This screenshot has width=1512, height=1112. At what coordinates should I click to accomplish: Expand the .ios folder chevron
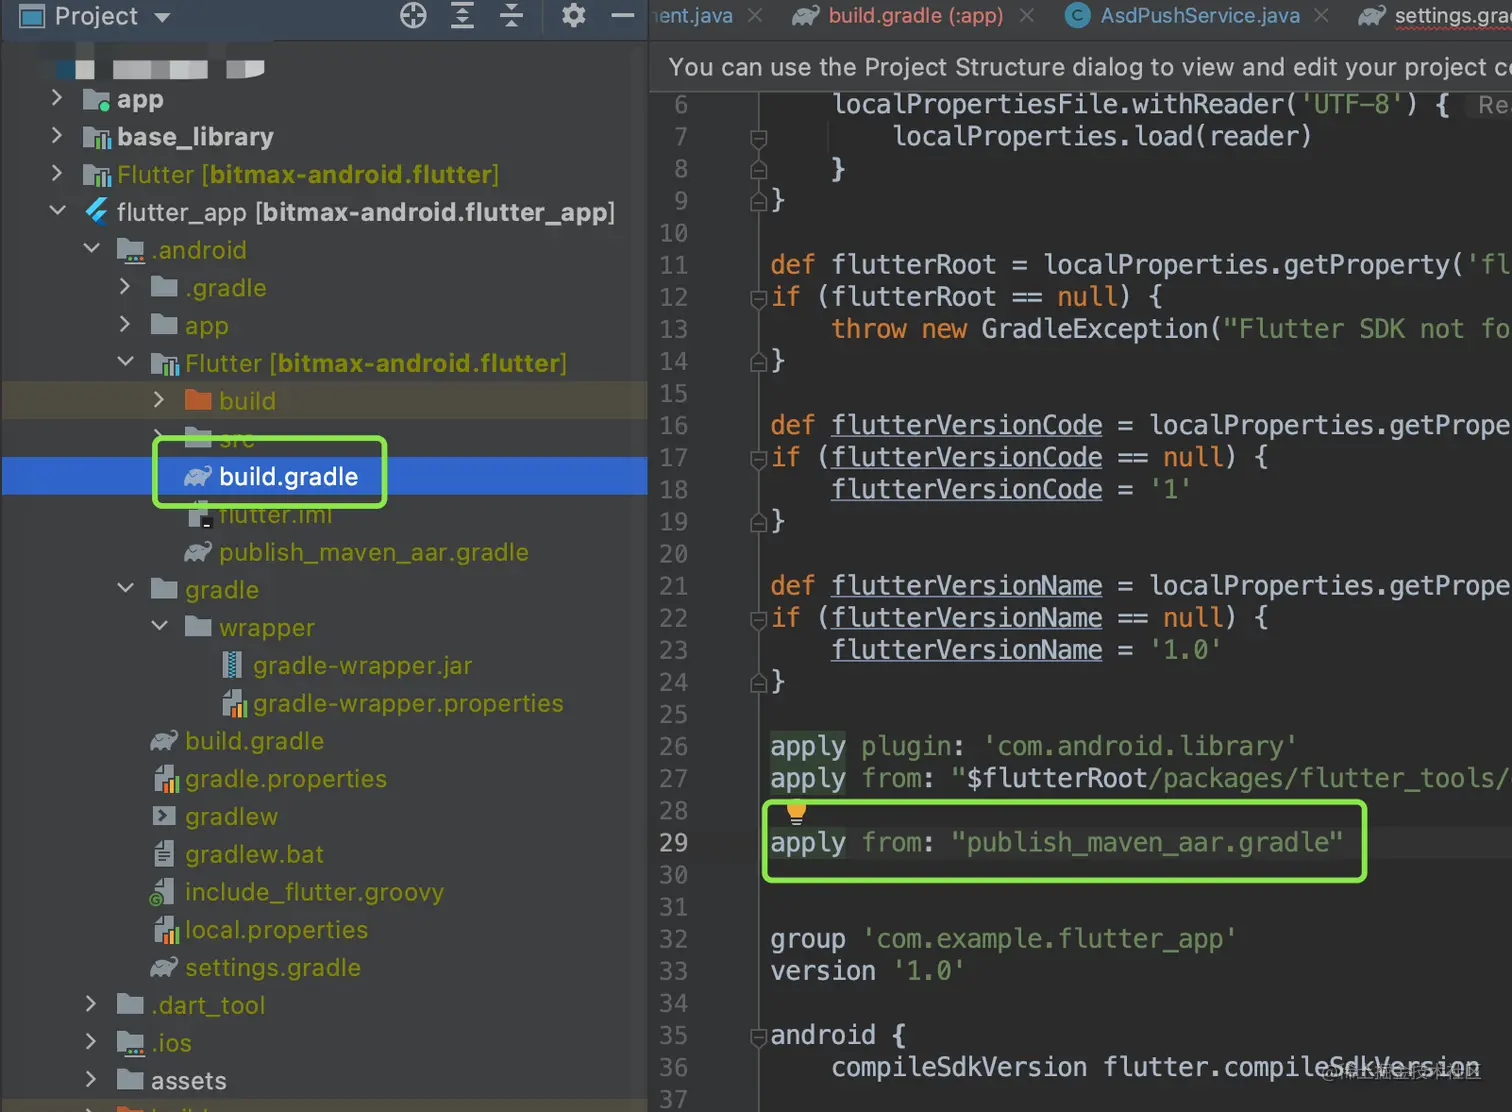(91, 1042)
